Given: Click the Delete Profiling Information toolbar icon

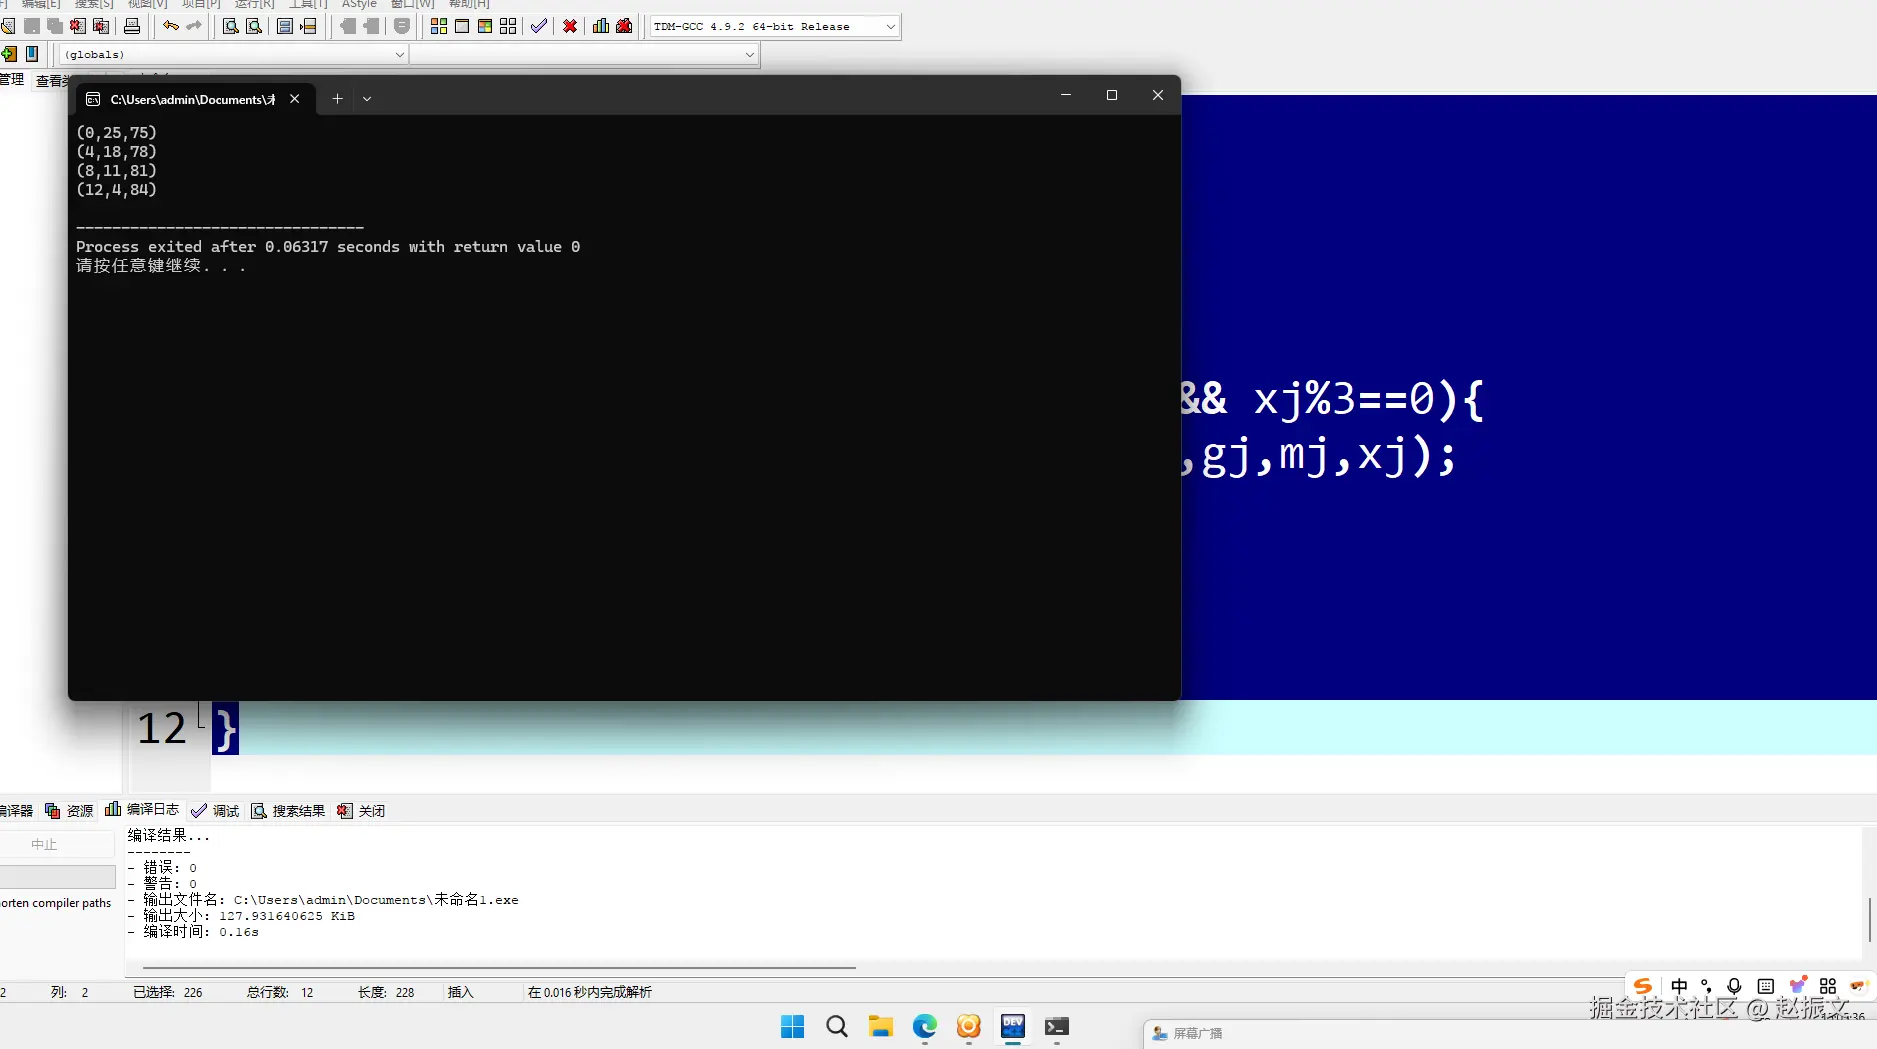Looking at the screenshot, I should coord(624,26).
